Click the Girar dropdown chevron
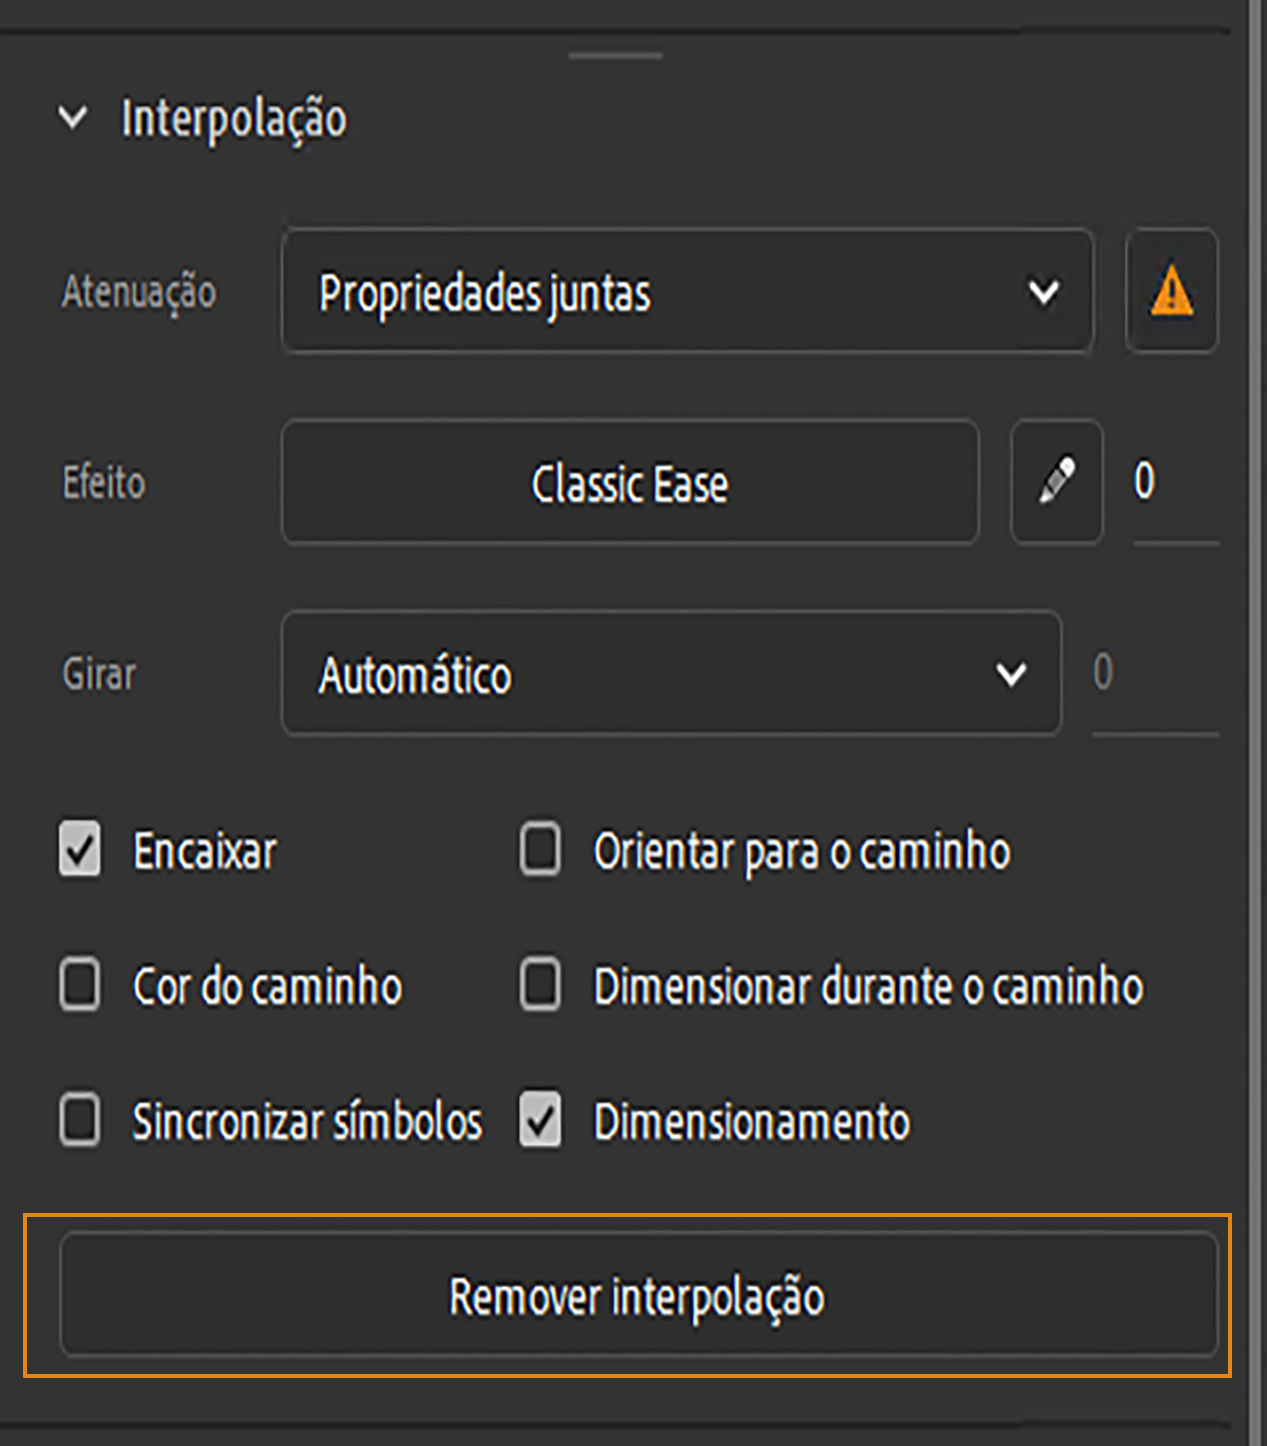The width and height of the screenshot is (1267, 1446). (1012, 674)
